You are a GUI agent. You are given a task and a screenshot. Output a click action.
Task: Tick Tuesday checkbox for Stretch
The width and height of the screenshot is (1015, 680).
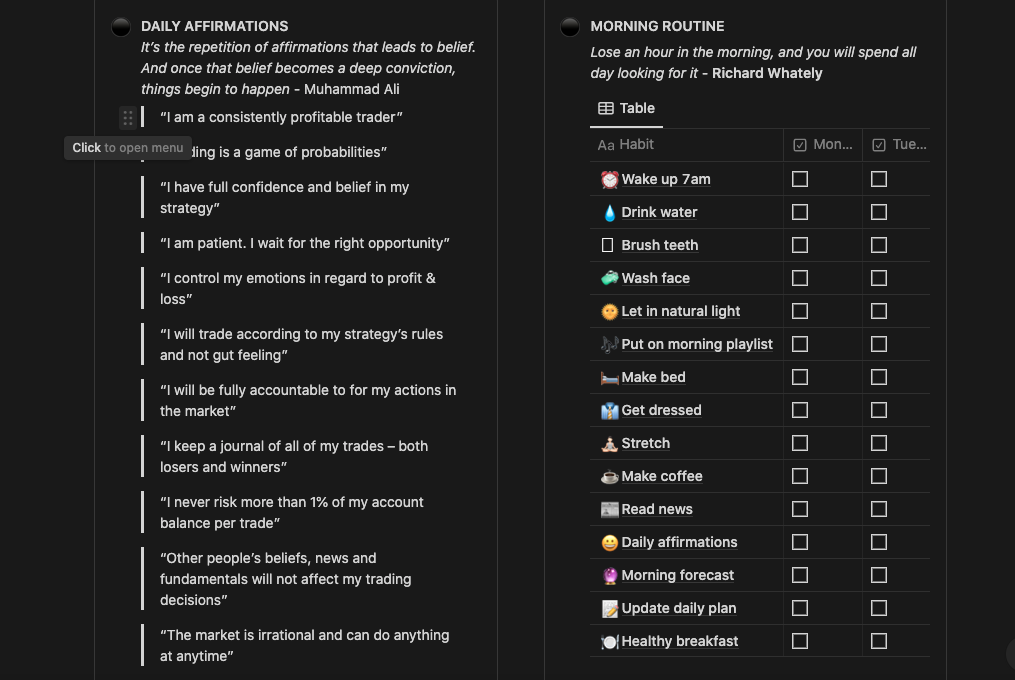pyautogui.click(x=879, y=444)
